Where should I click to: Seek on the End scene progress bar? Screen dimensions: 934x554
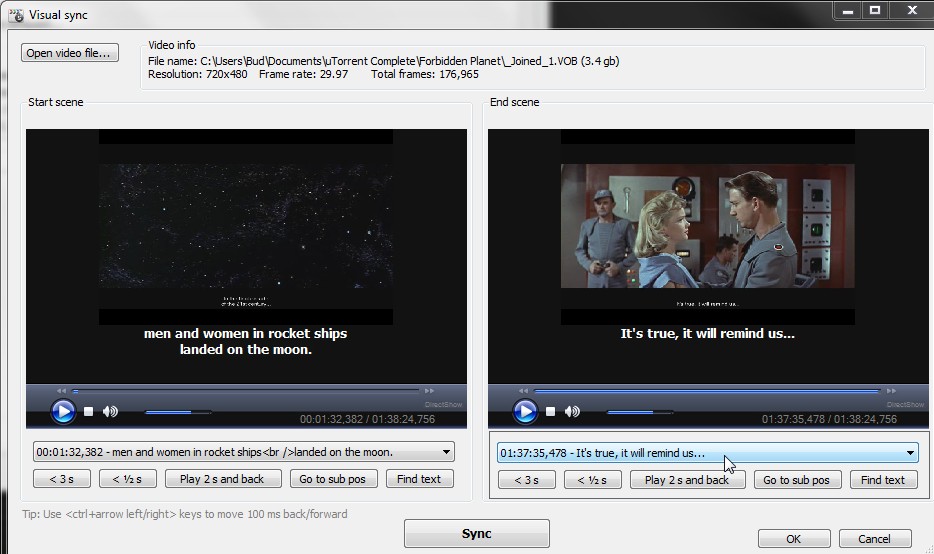(x=708, y=391)
